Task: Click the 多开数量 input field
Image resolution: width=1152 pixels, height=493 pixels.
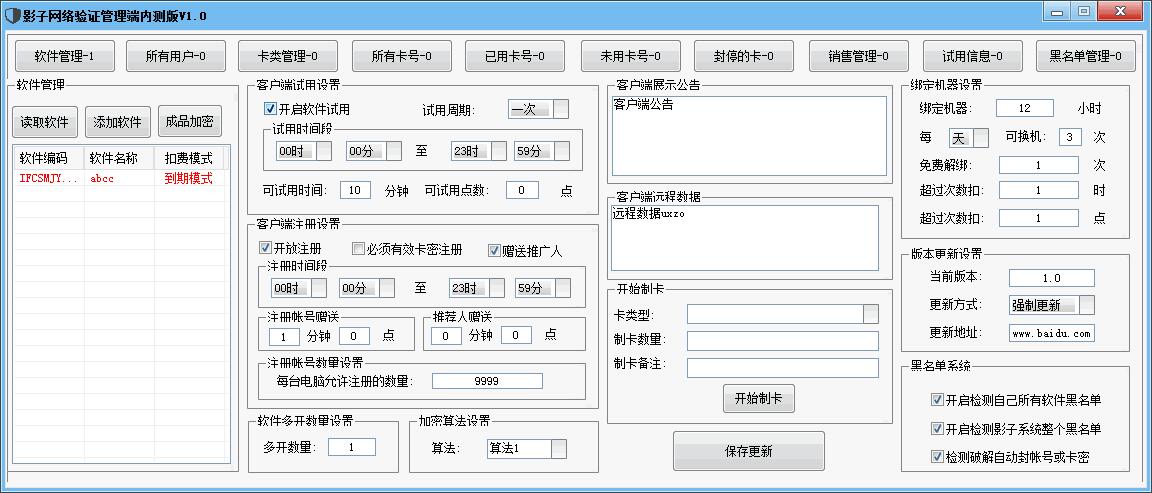Action: click(x=351, y=447)
